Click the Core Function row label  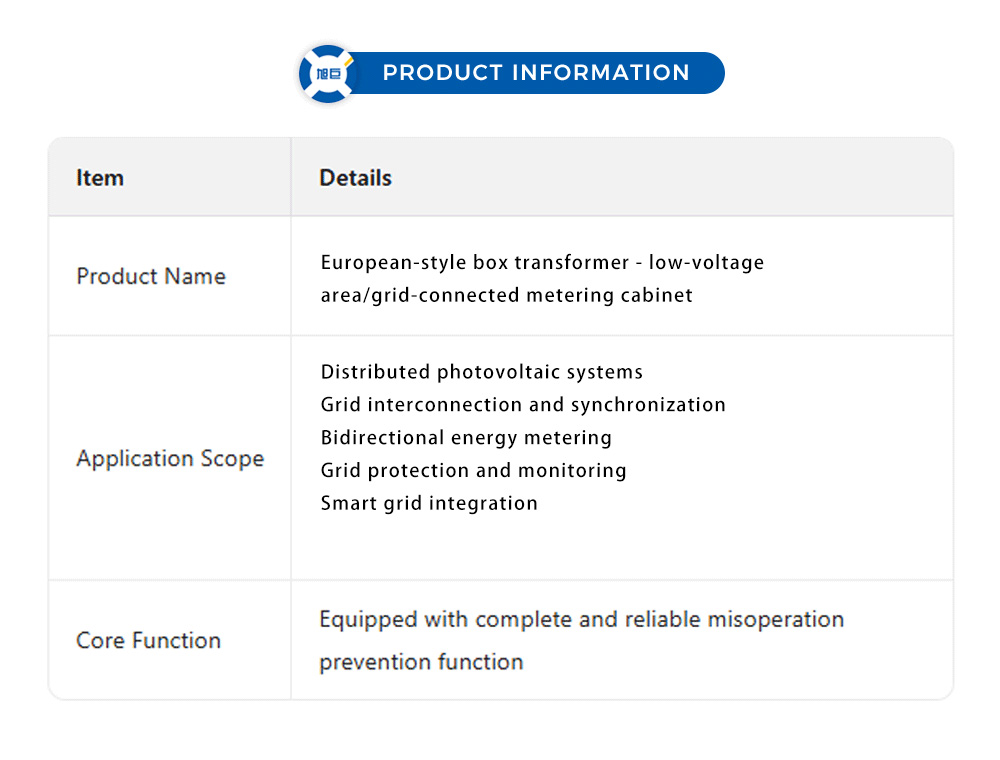point(148,641)
